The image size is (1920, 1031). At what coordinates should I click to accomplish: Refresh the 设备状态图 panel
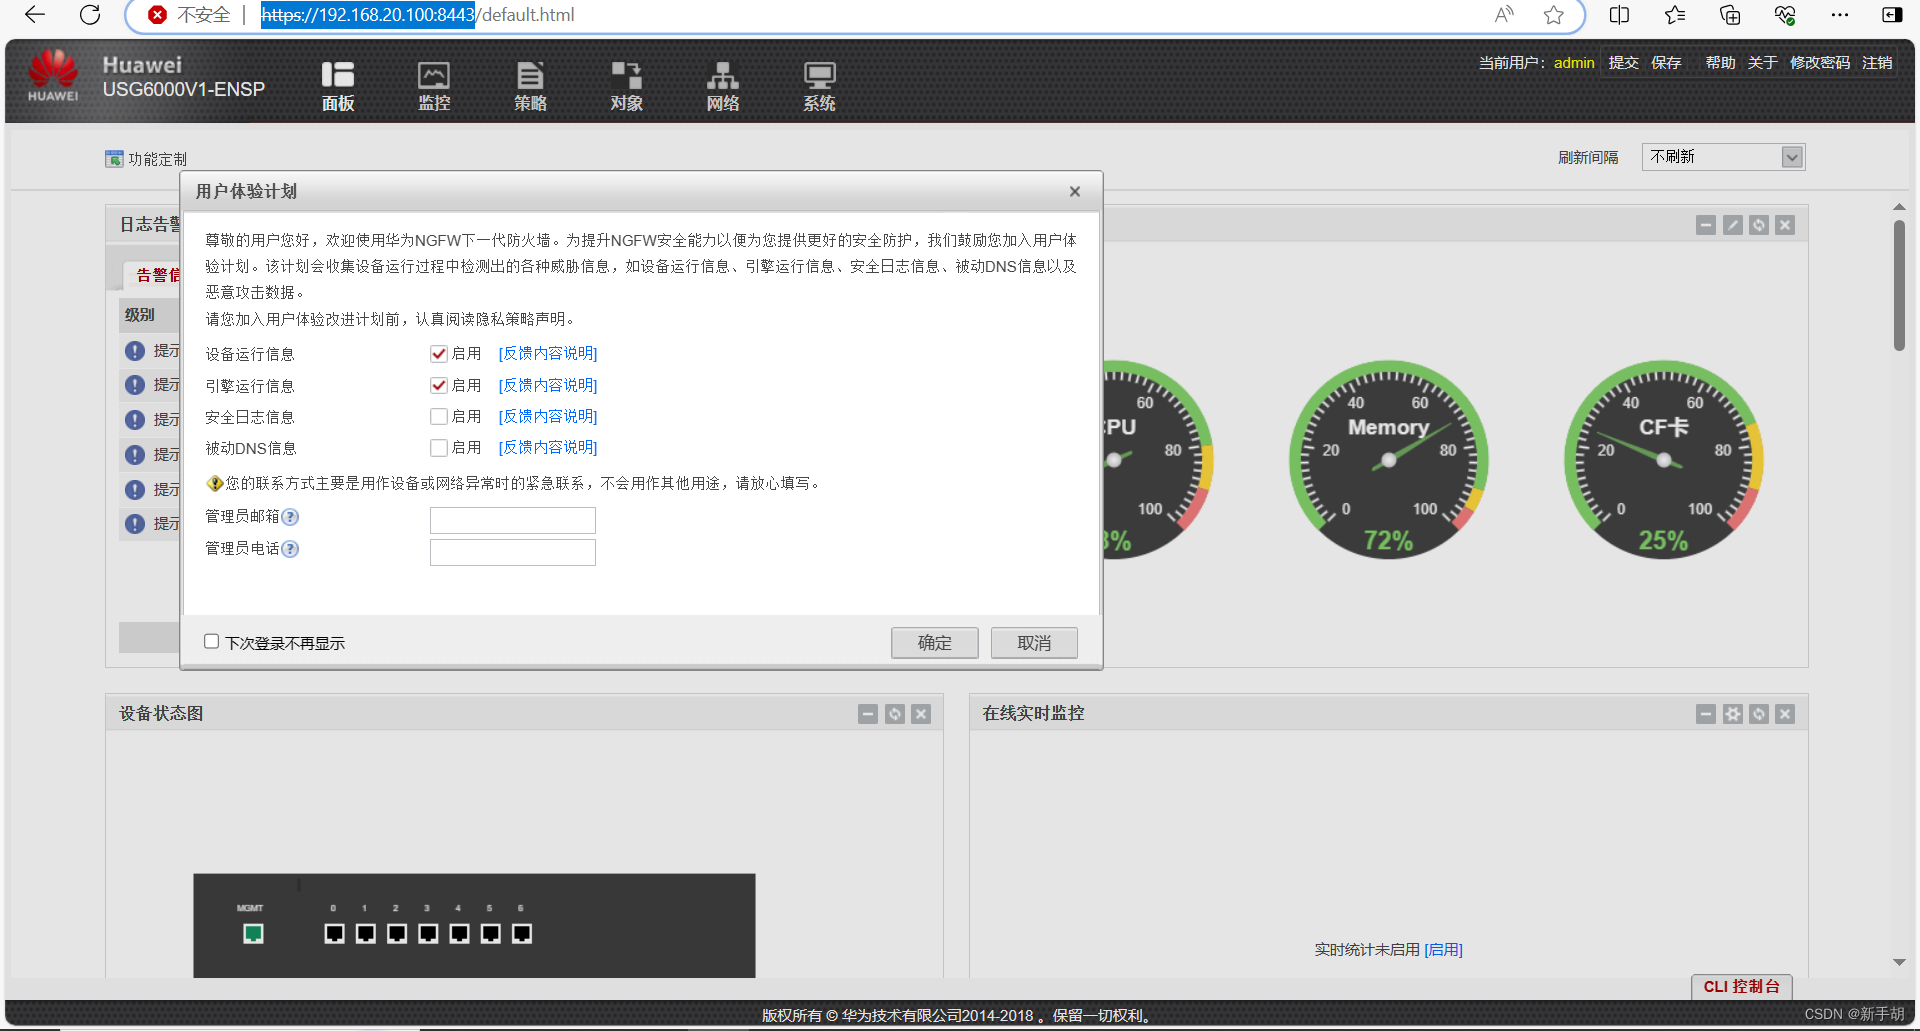click(x=895, y=714)
